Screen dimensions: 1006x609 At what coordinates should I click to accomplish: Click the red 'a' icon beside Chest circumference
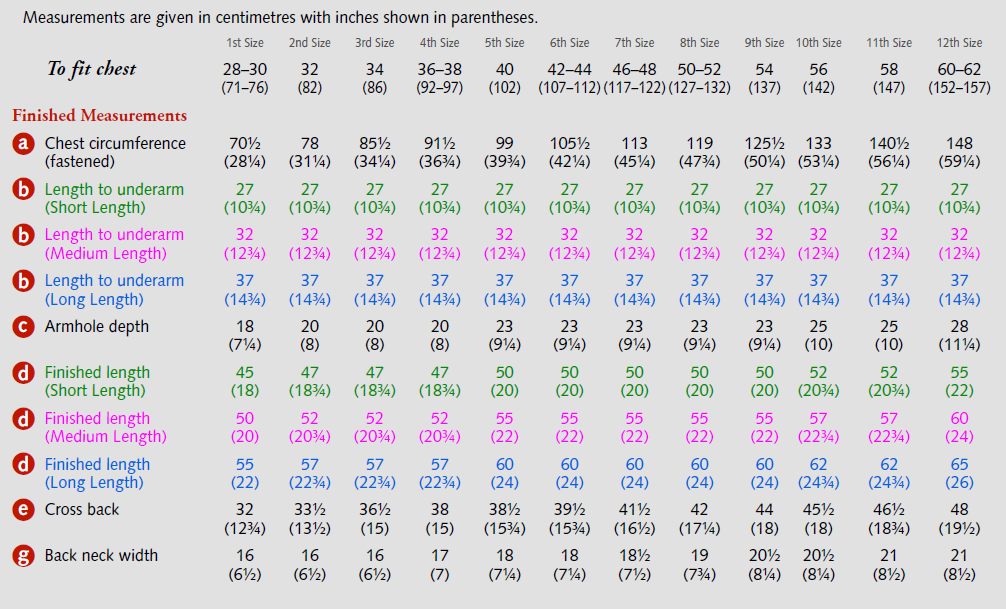[23, 144]
